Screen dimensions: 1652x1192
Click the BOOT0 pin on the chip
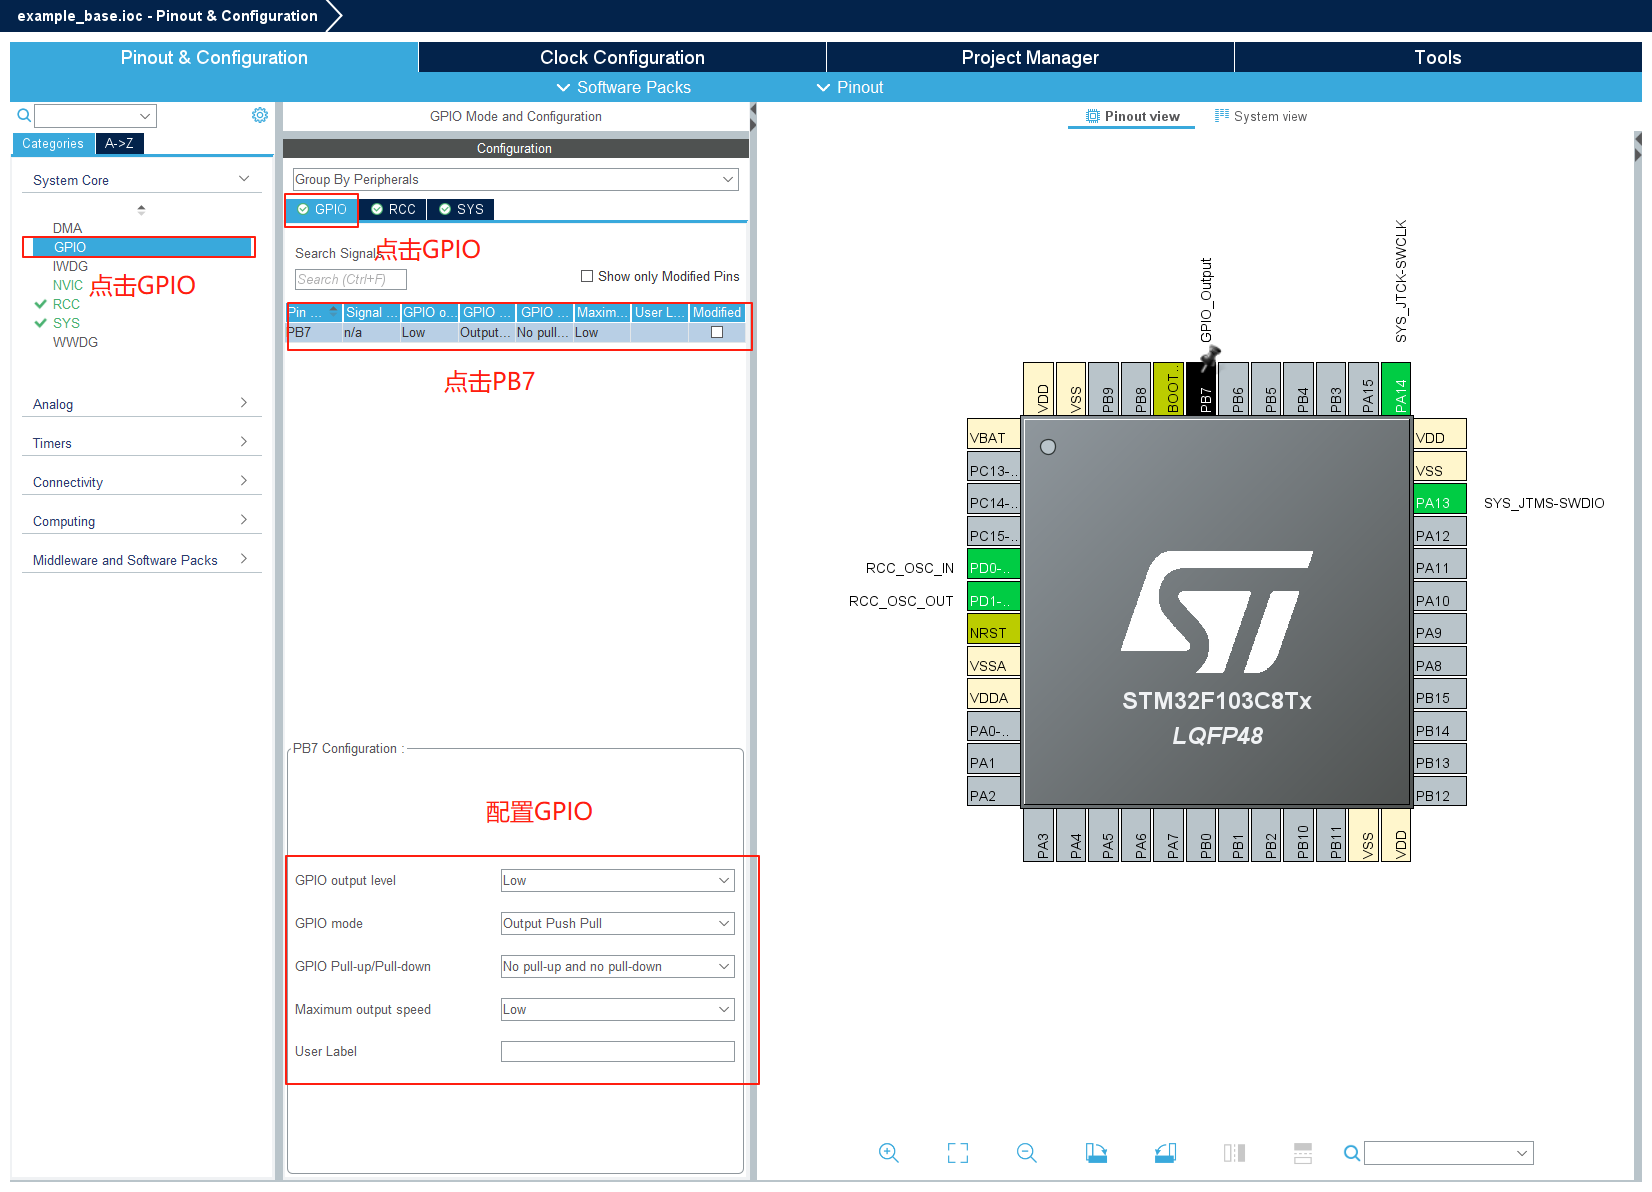tap(1168, 388)
